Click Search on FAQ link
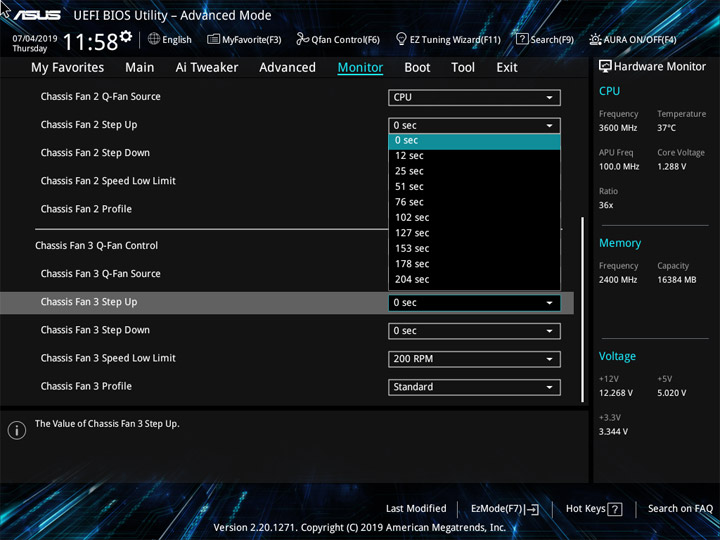 (680, 509)
